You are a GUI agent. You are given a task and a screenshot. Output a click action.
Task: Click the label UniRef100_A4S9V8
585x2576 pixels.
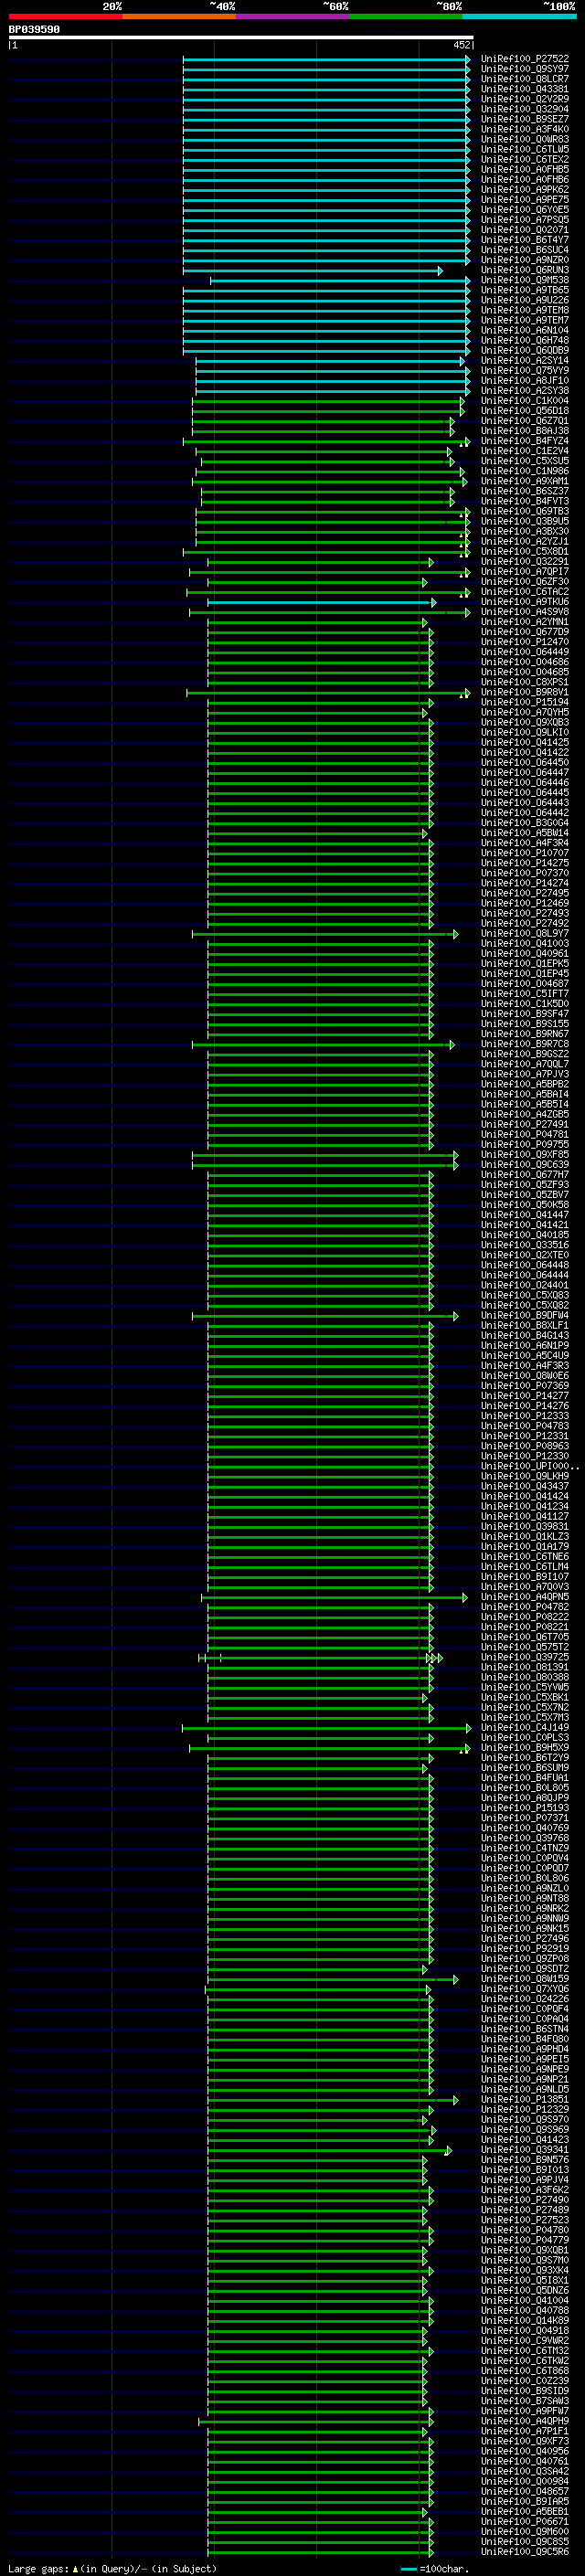click(524, 612)
